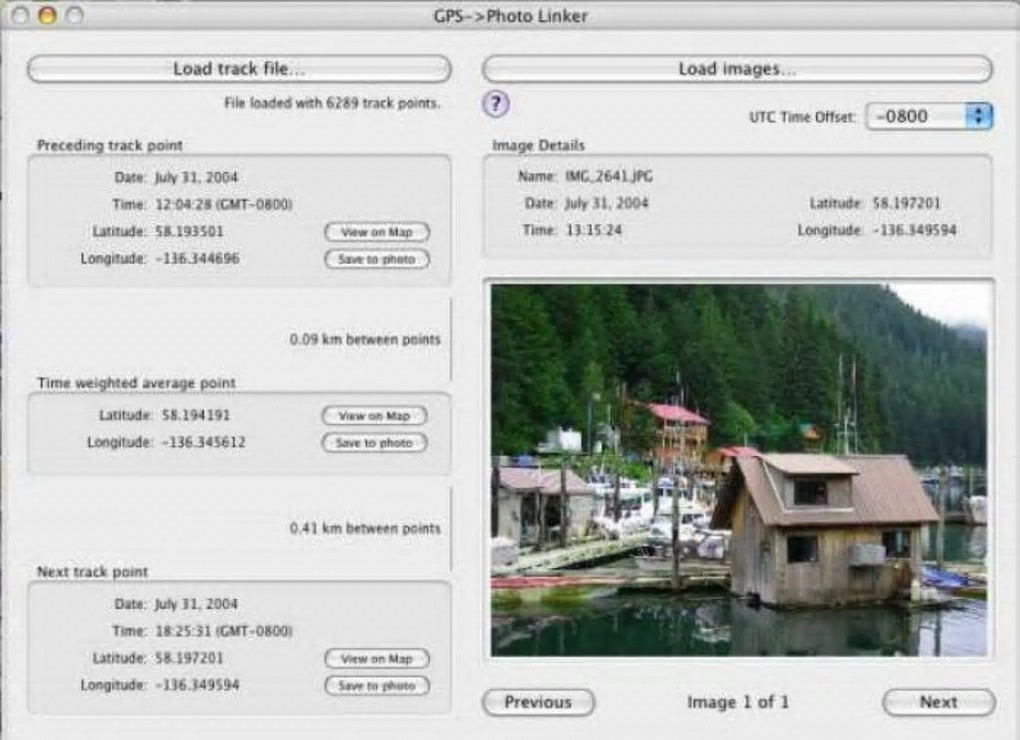Click Load images button

tap(737, 69)
